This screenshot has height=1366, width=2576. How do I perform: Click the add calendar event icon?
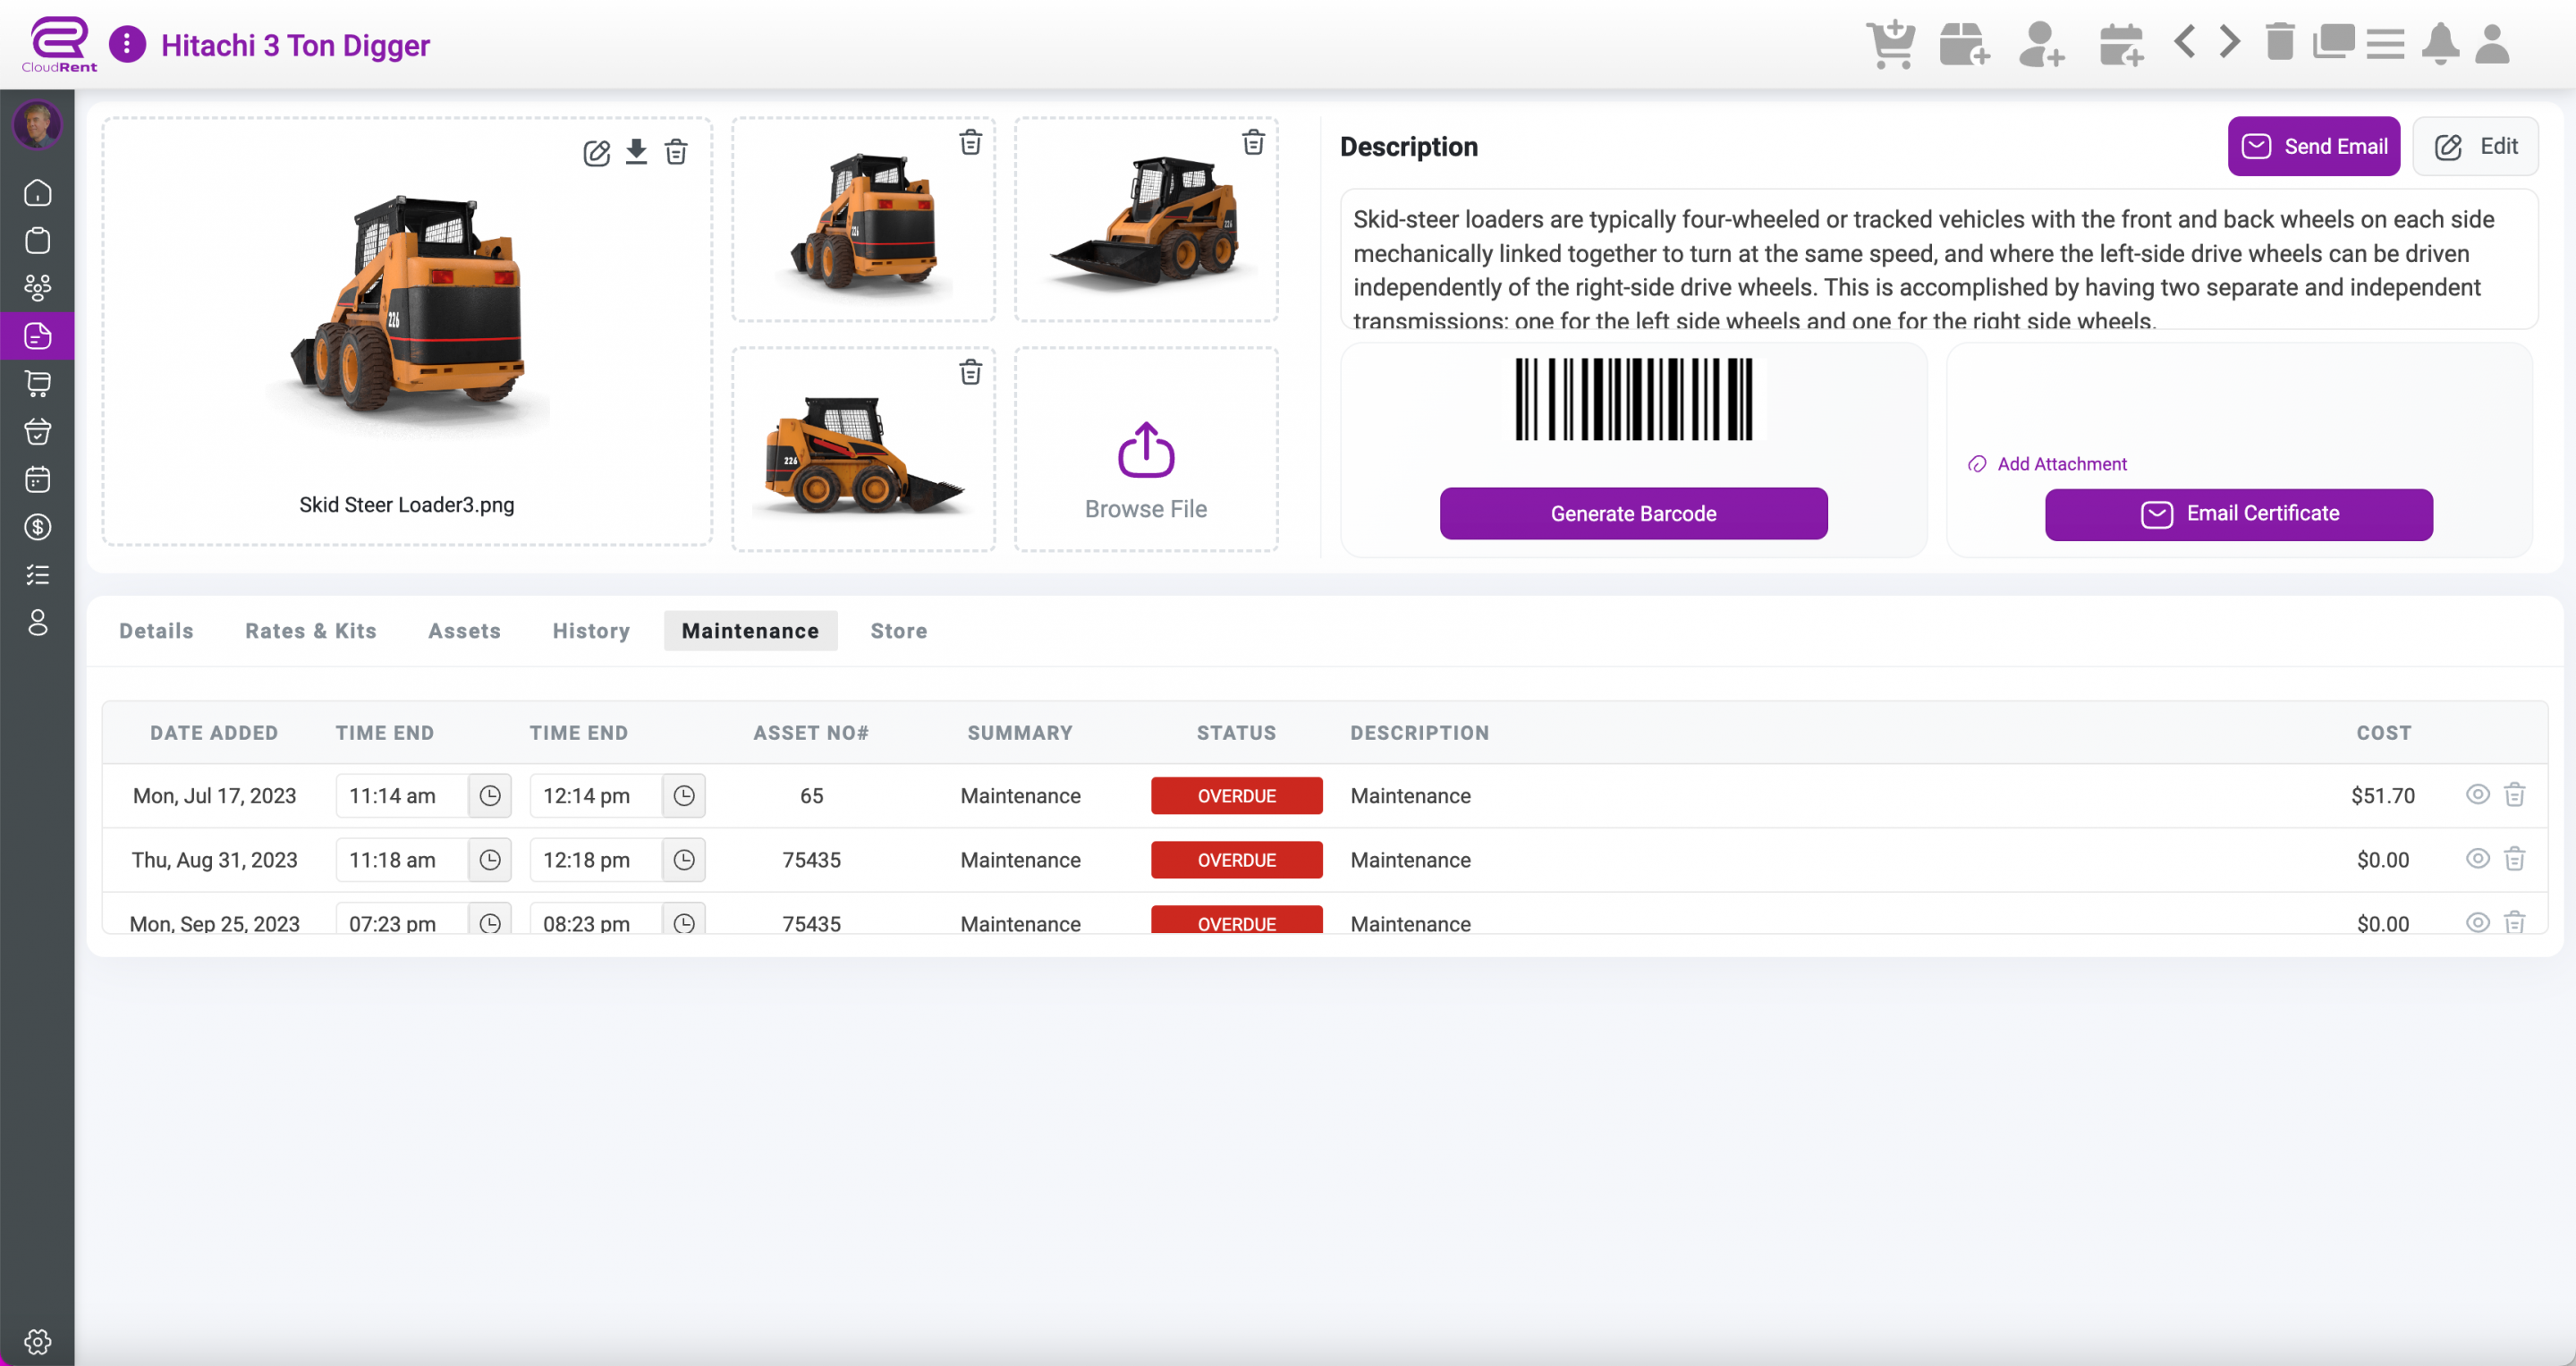tap(2120, 44)
